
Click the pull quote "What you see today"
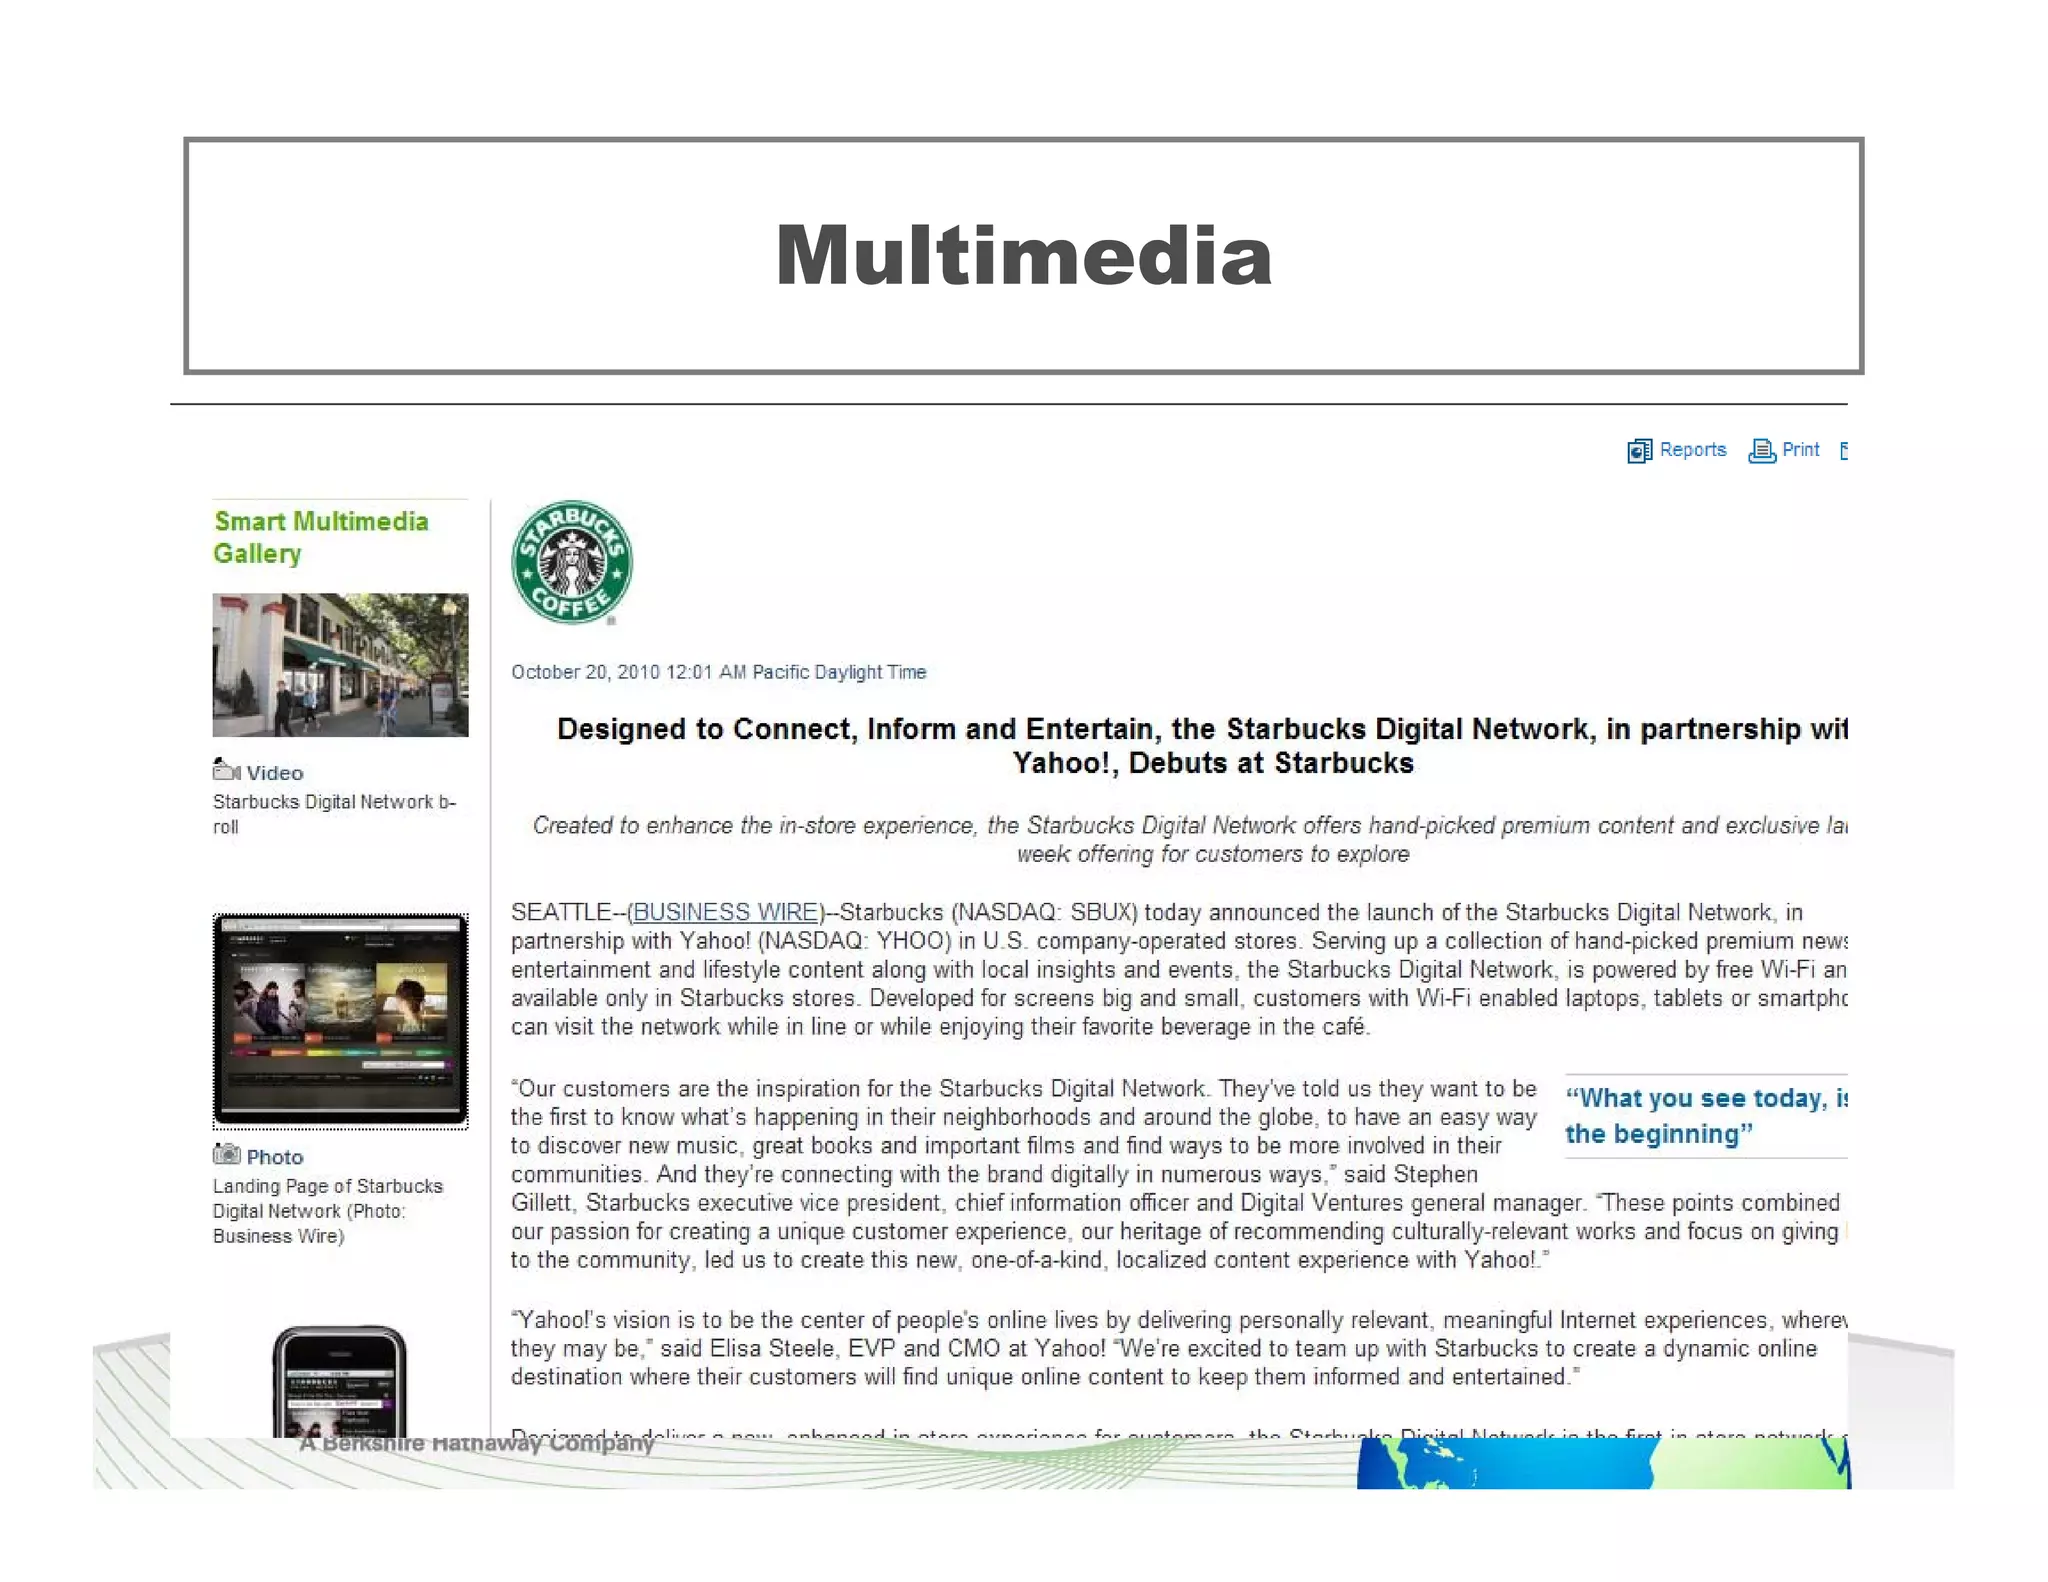[x=1706, y=1116]
